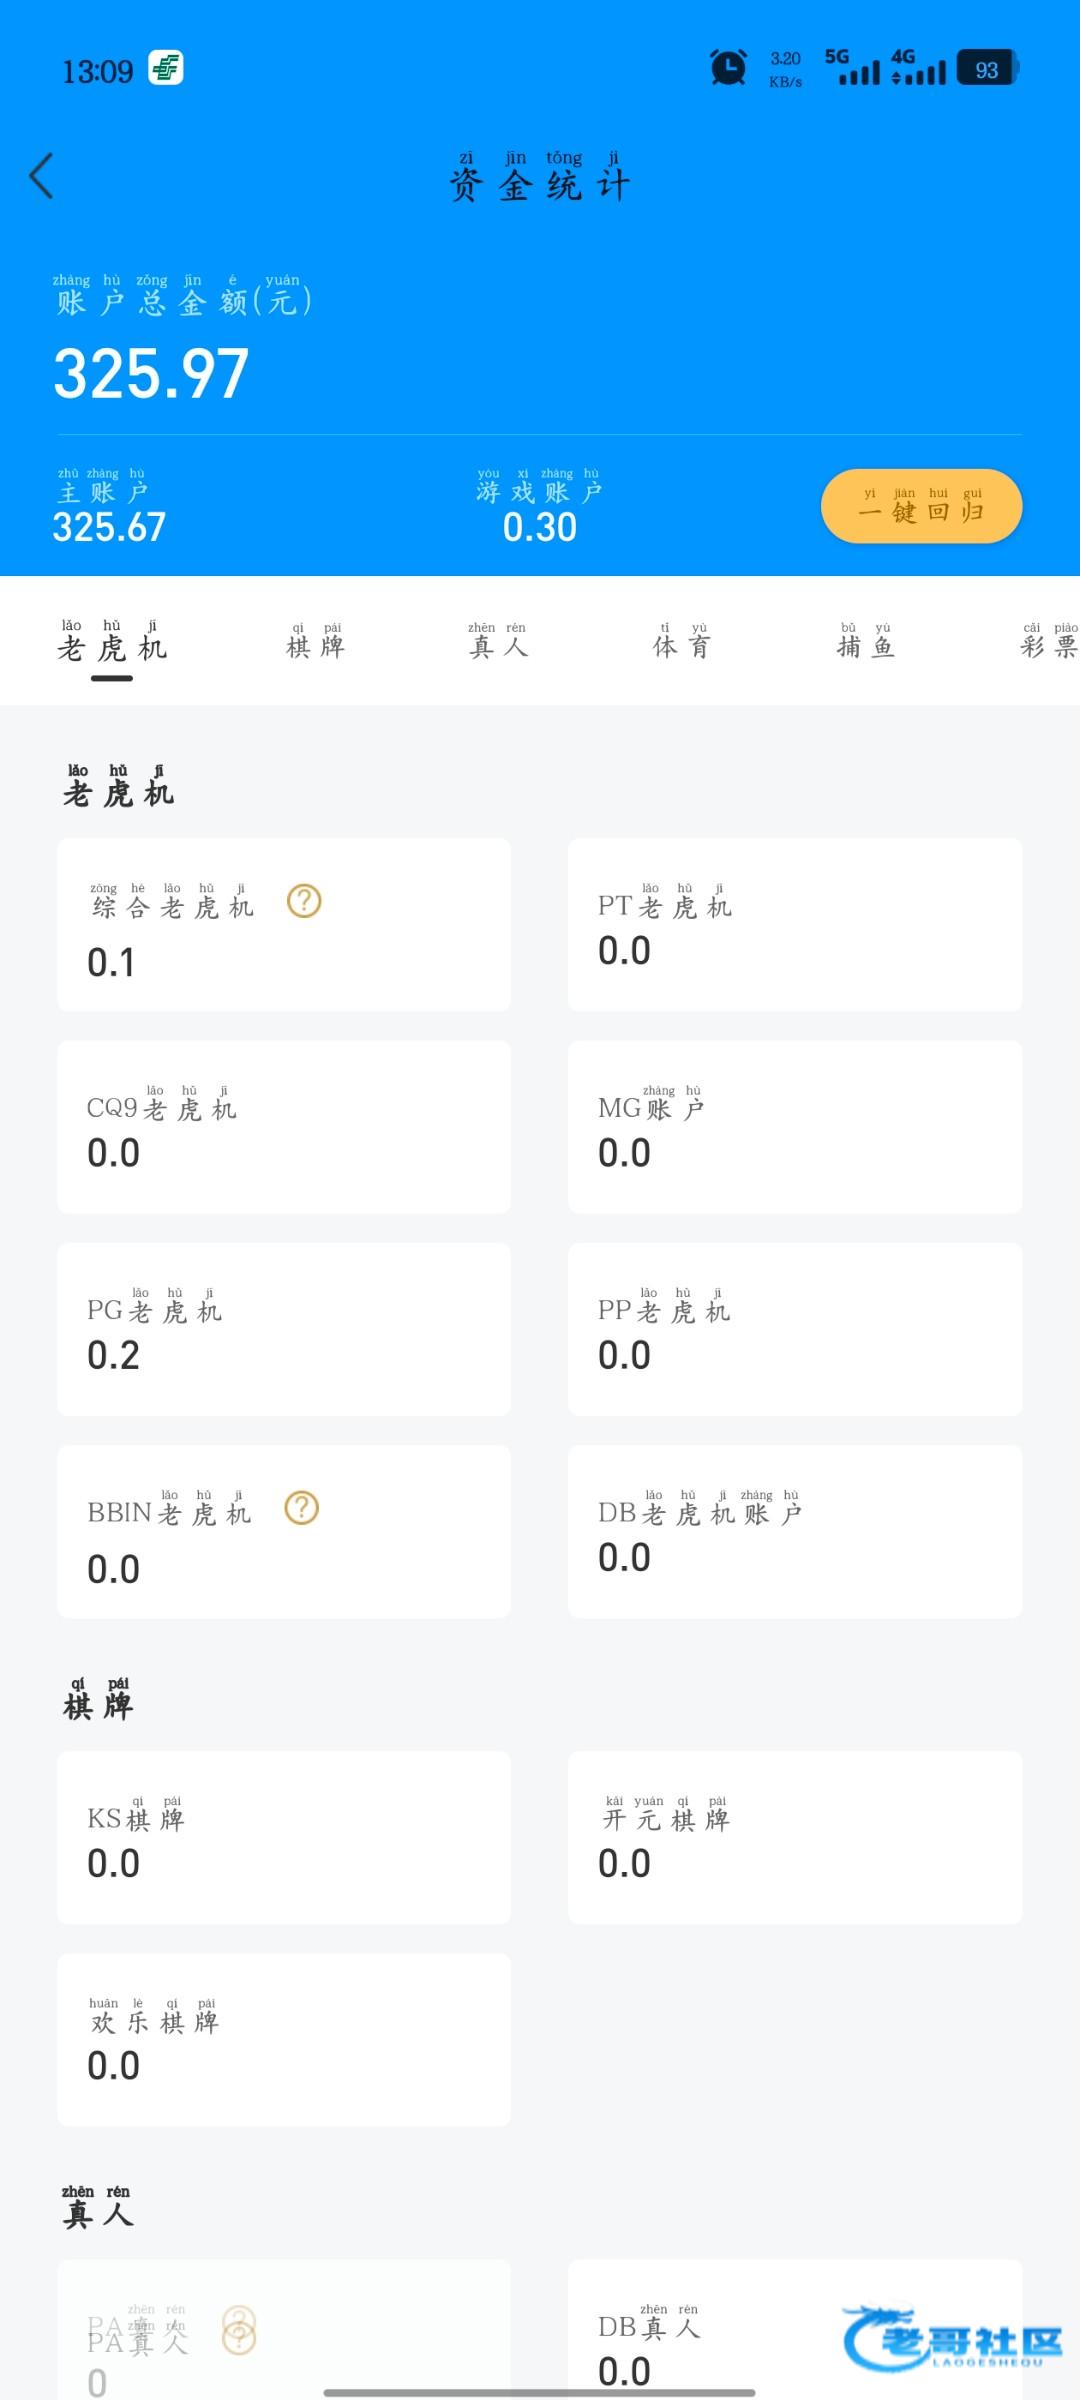Open the 欢乐棋牌 card

[284, 2039]
